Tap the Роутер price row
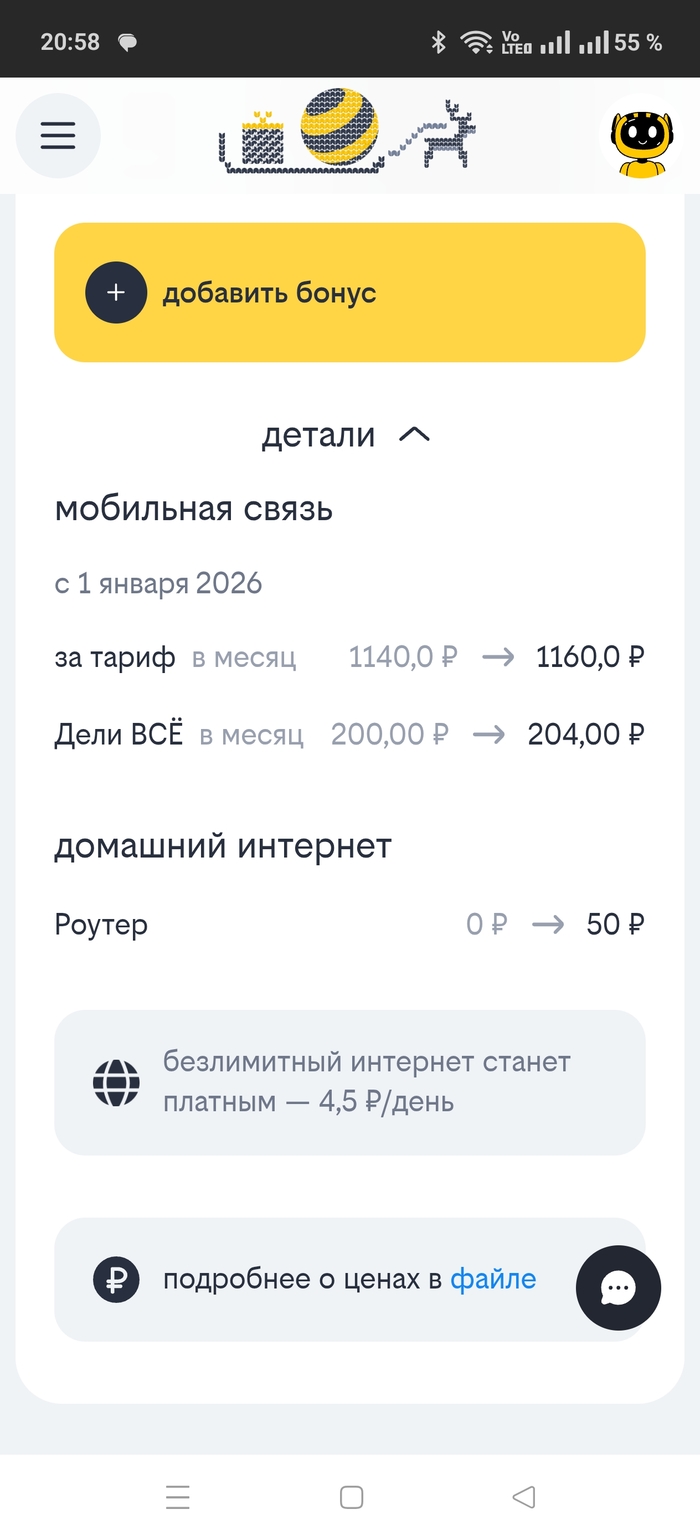This screenshot has width=700, height=1540. pyautogui.click(x=349, y=924)
